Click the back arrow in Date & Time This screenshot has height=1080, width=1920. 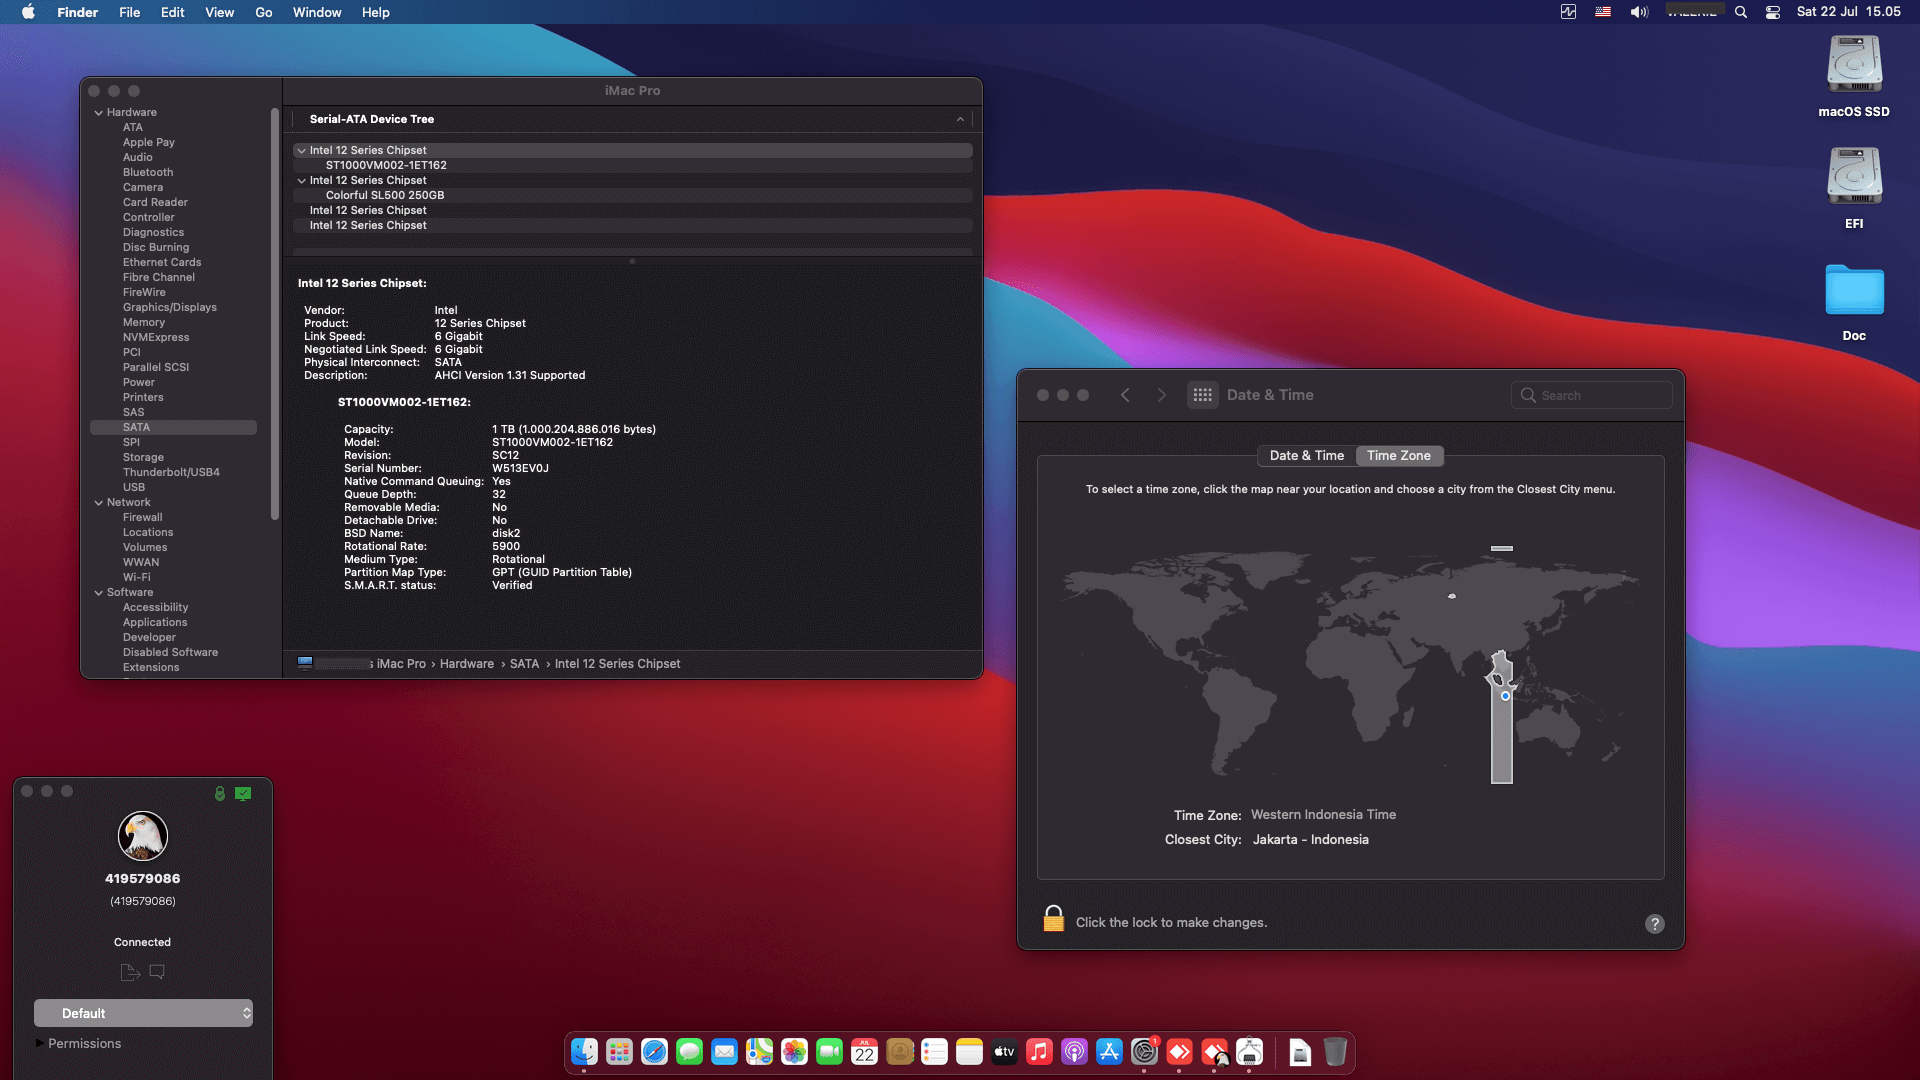(x=1125, y=395)
